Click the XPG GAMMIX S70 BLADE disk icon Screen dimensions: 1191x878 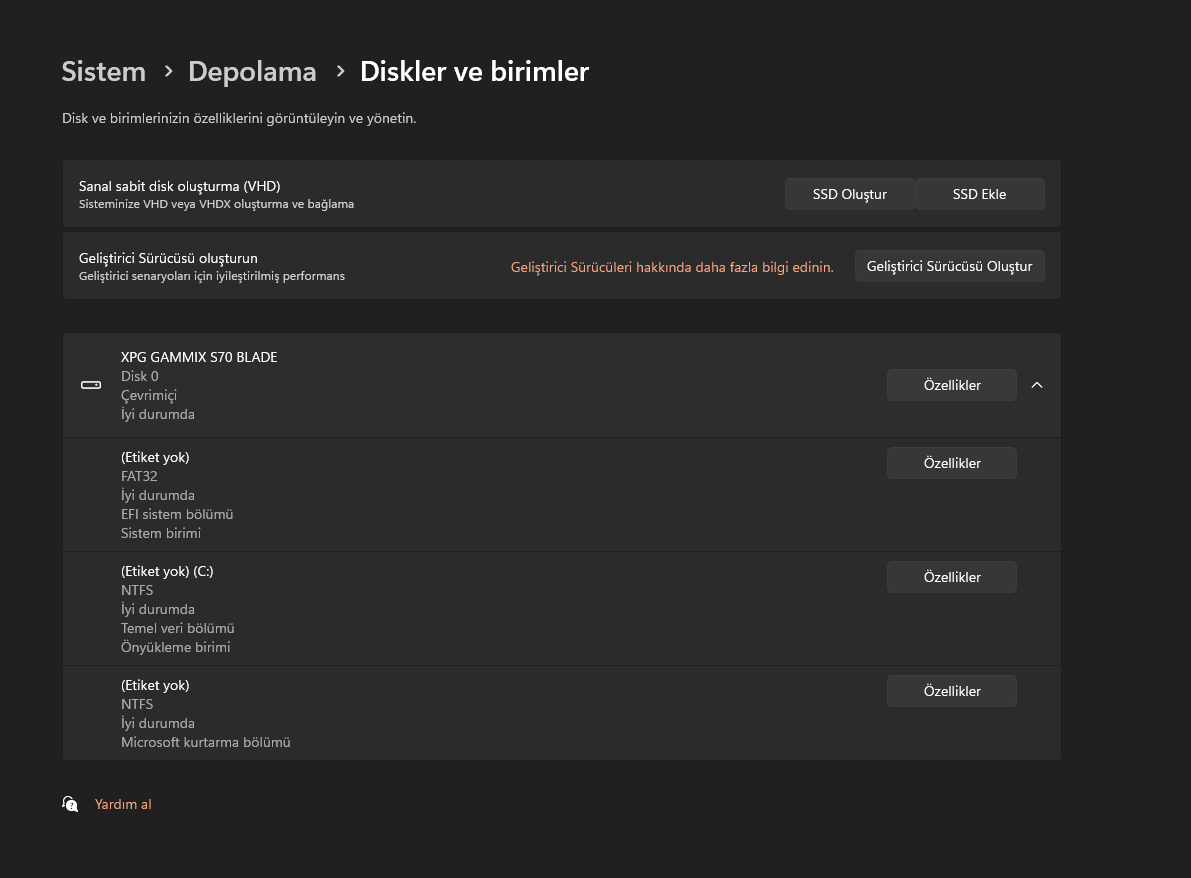coord(91,385)
